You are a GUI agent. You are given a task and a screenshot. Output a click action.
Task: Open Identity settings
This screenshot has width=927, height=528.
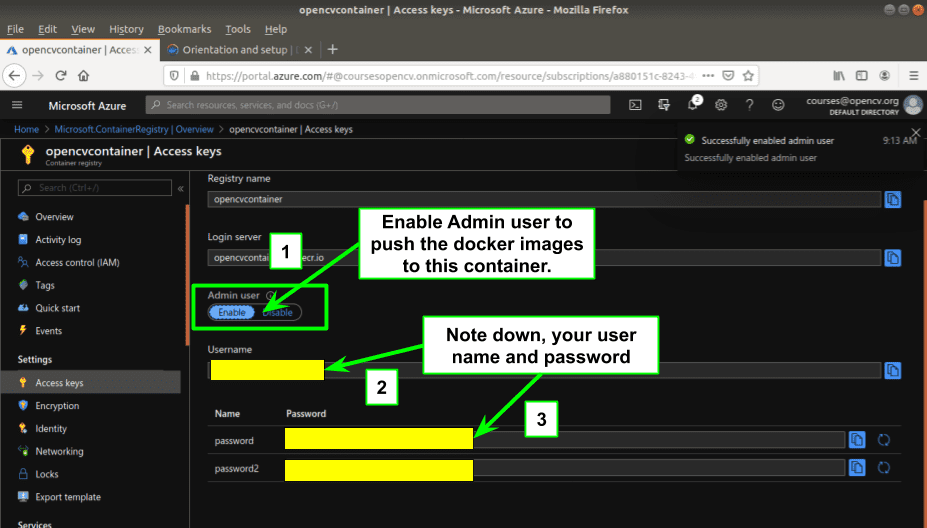point(50,429)
